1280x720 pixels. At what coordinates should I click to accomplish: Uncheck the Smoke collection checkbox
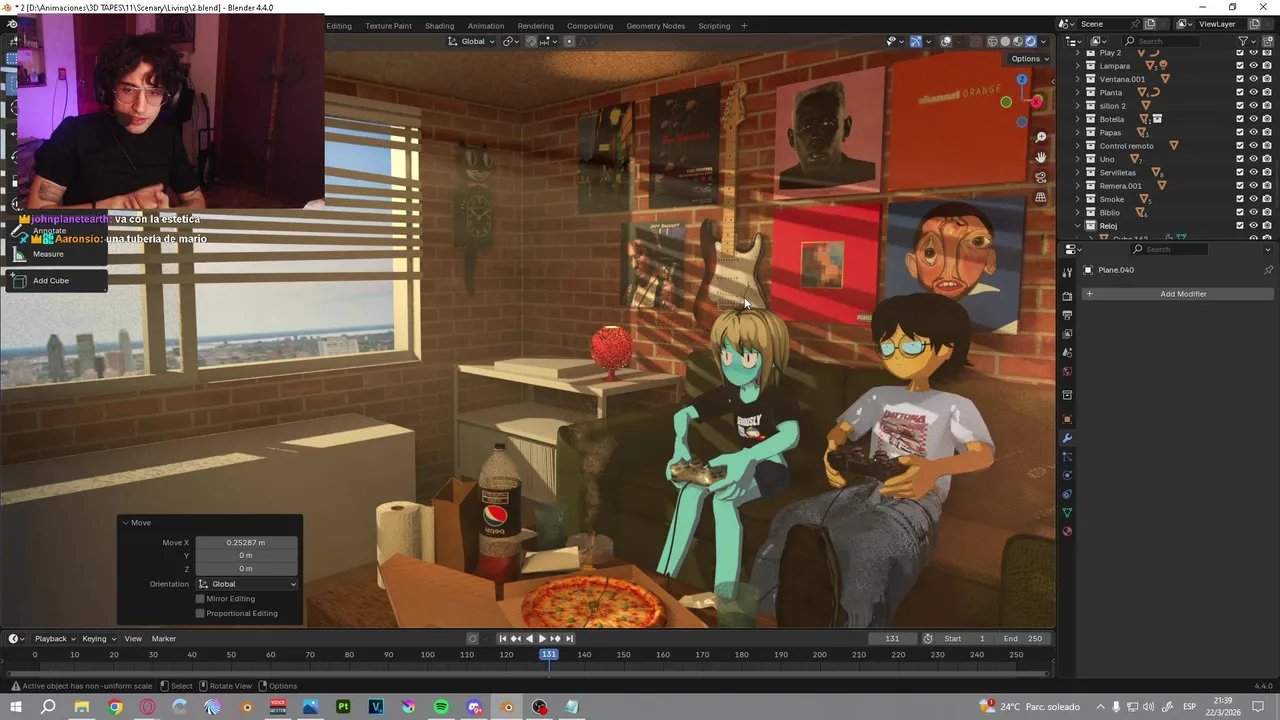coord(1240,199)
